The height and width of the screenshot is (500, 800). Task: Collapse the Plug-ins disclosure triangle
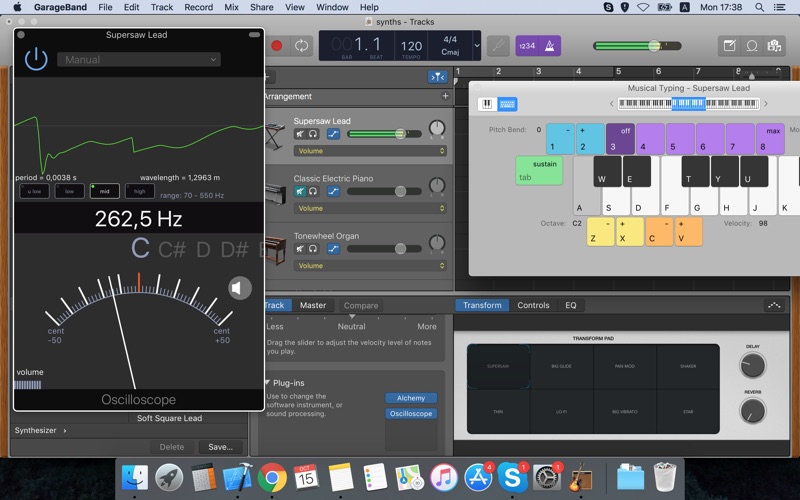267,383
